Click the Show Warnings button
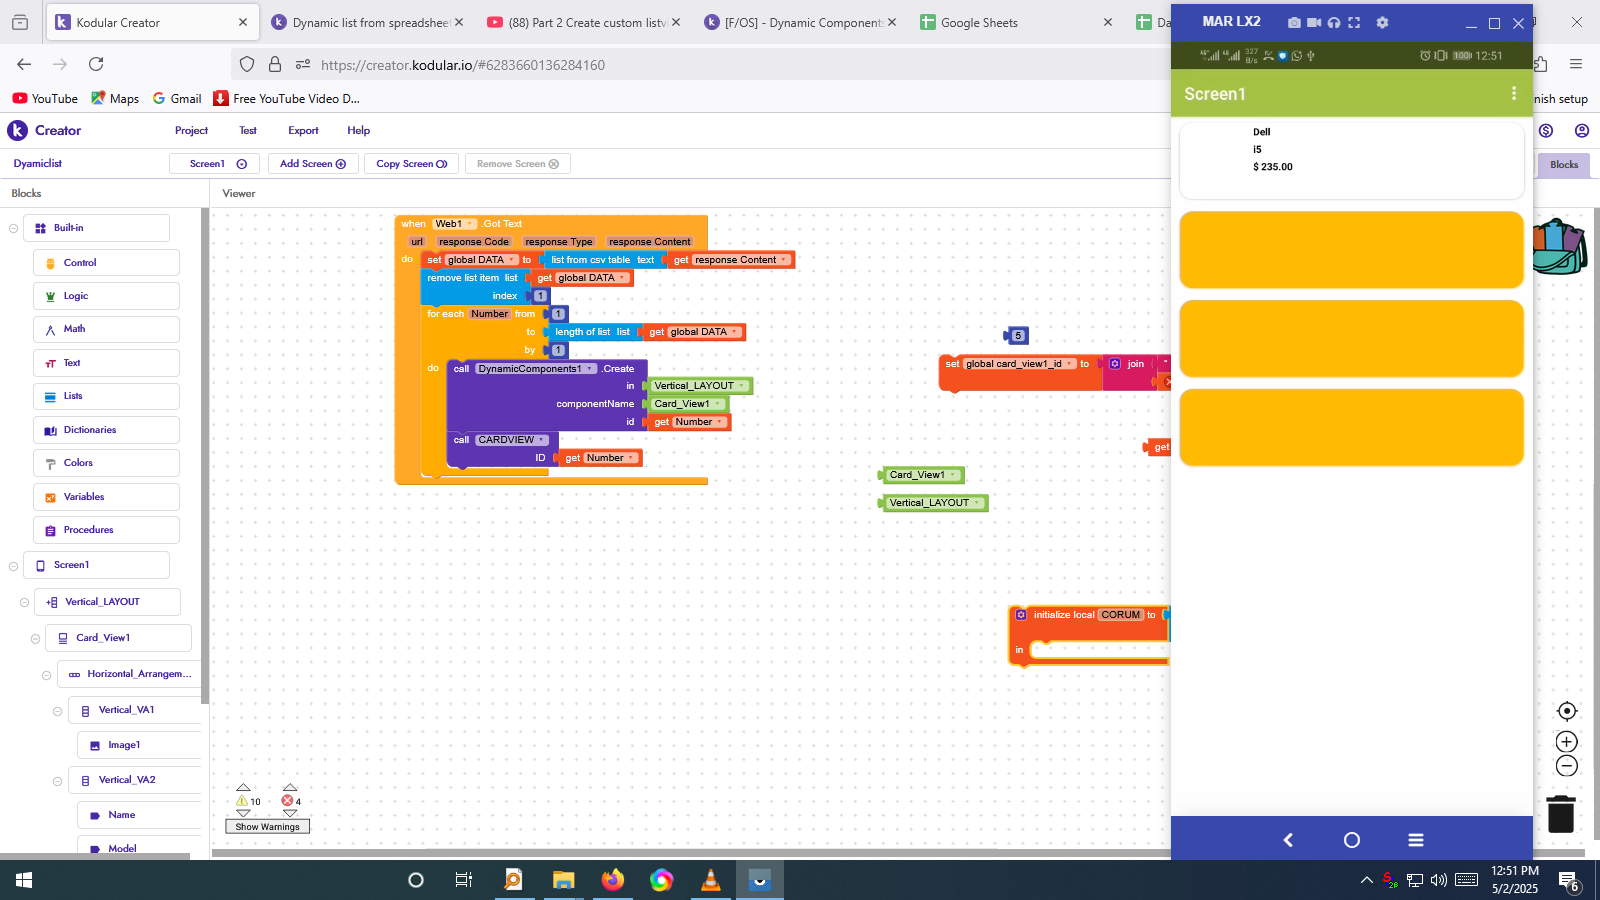 [x=268, y=827]
